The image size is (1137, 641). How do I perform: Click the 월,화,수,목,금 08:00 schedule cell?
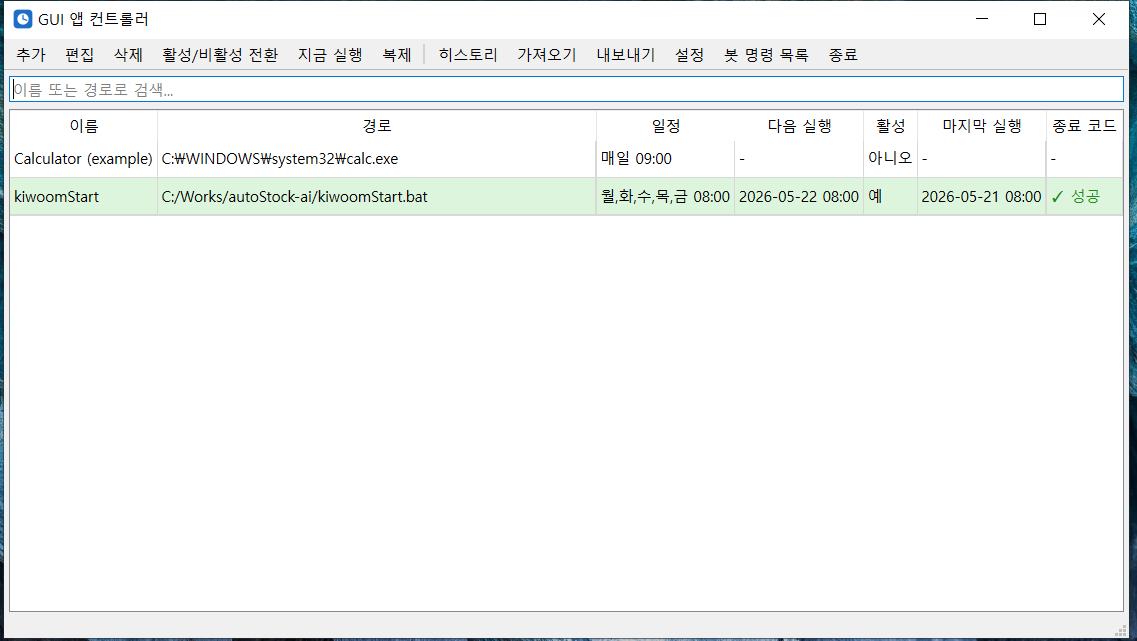[x=666, y=197]
